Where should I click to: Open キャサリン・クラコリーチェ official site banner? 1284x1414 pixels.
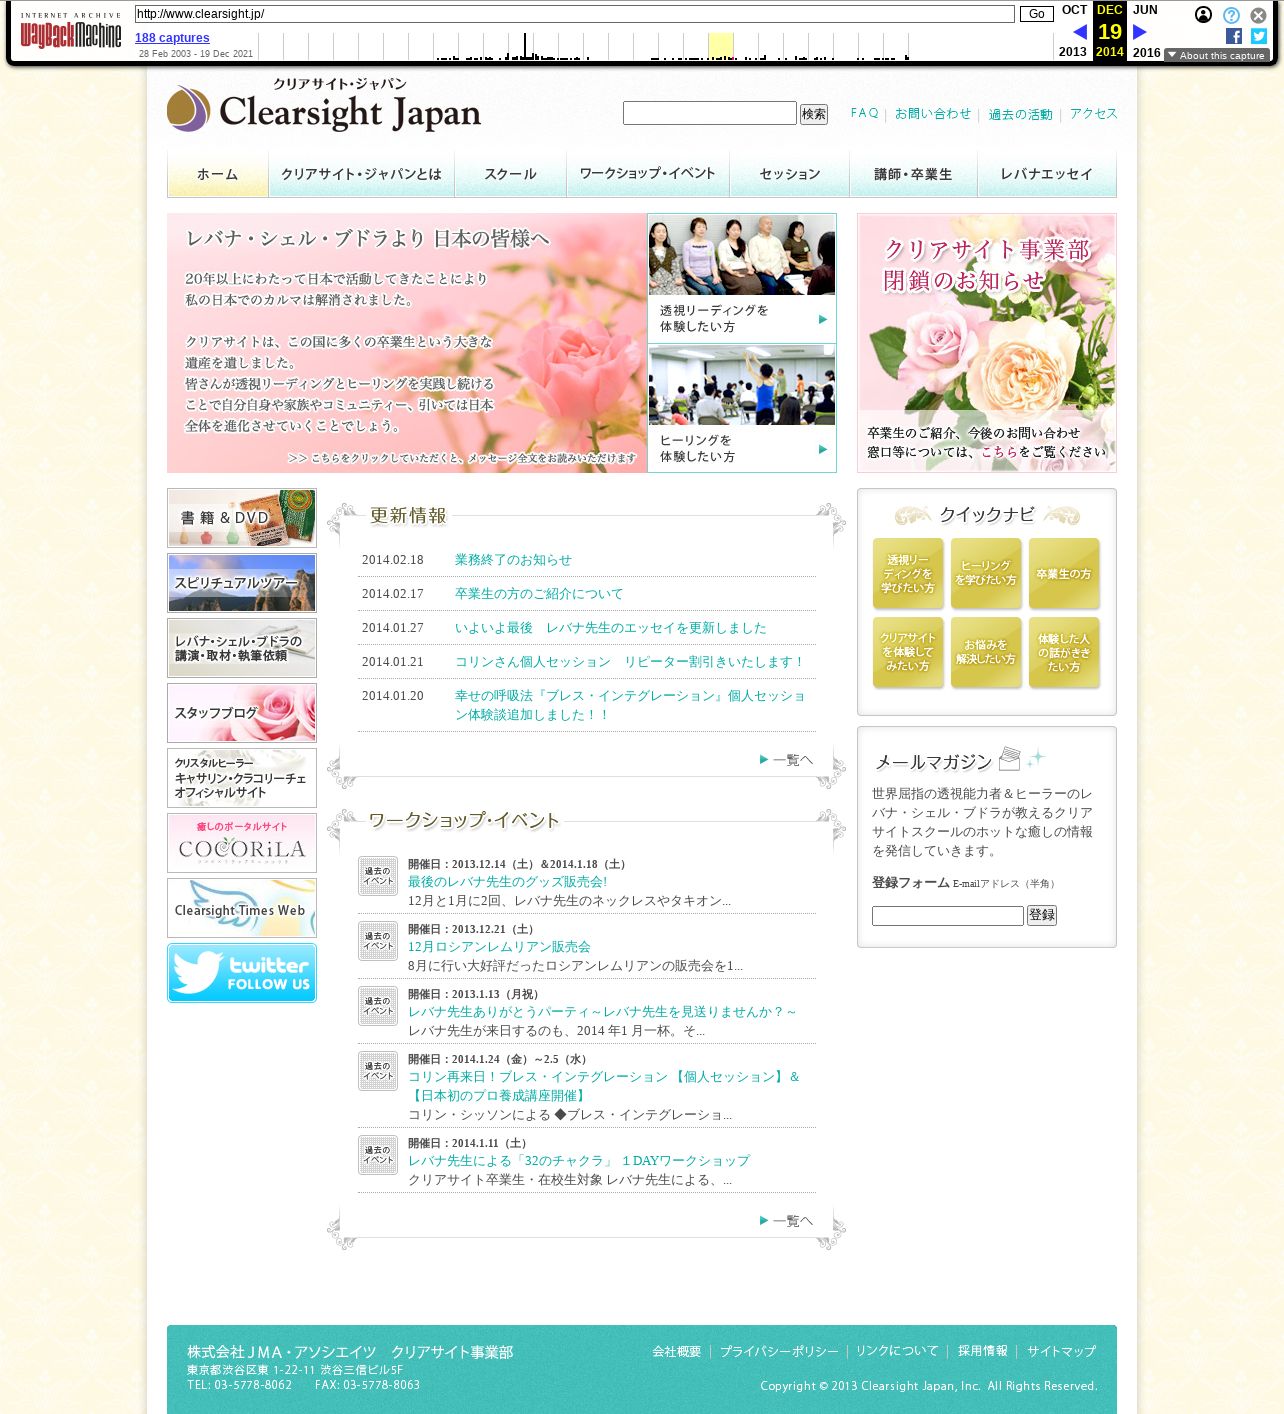242,778
